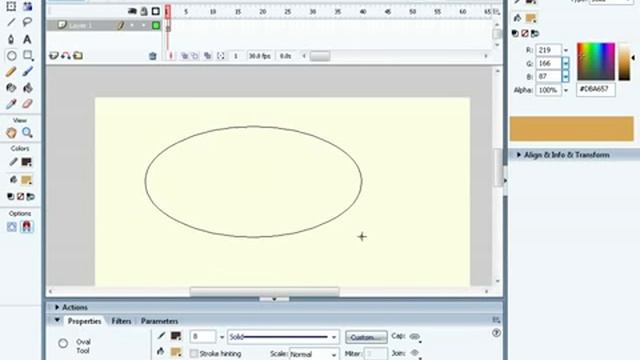Open Properties panel fill color swatch
The width and height of the screenshot is (640, 360).
pyautogui.click(x=176, y=352)
